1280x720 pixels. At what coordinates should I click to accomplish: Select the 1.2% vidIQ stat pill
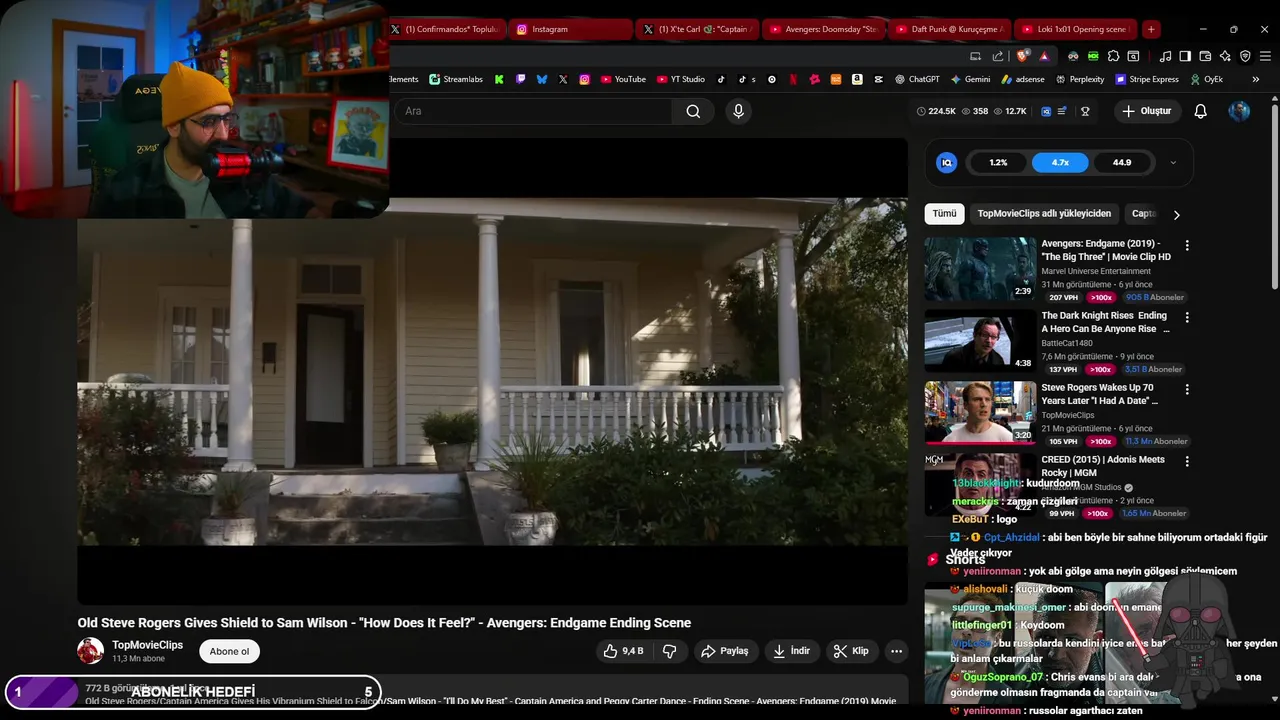click(998, 162)
